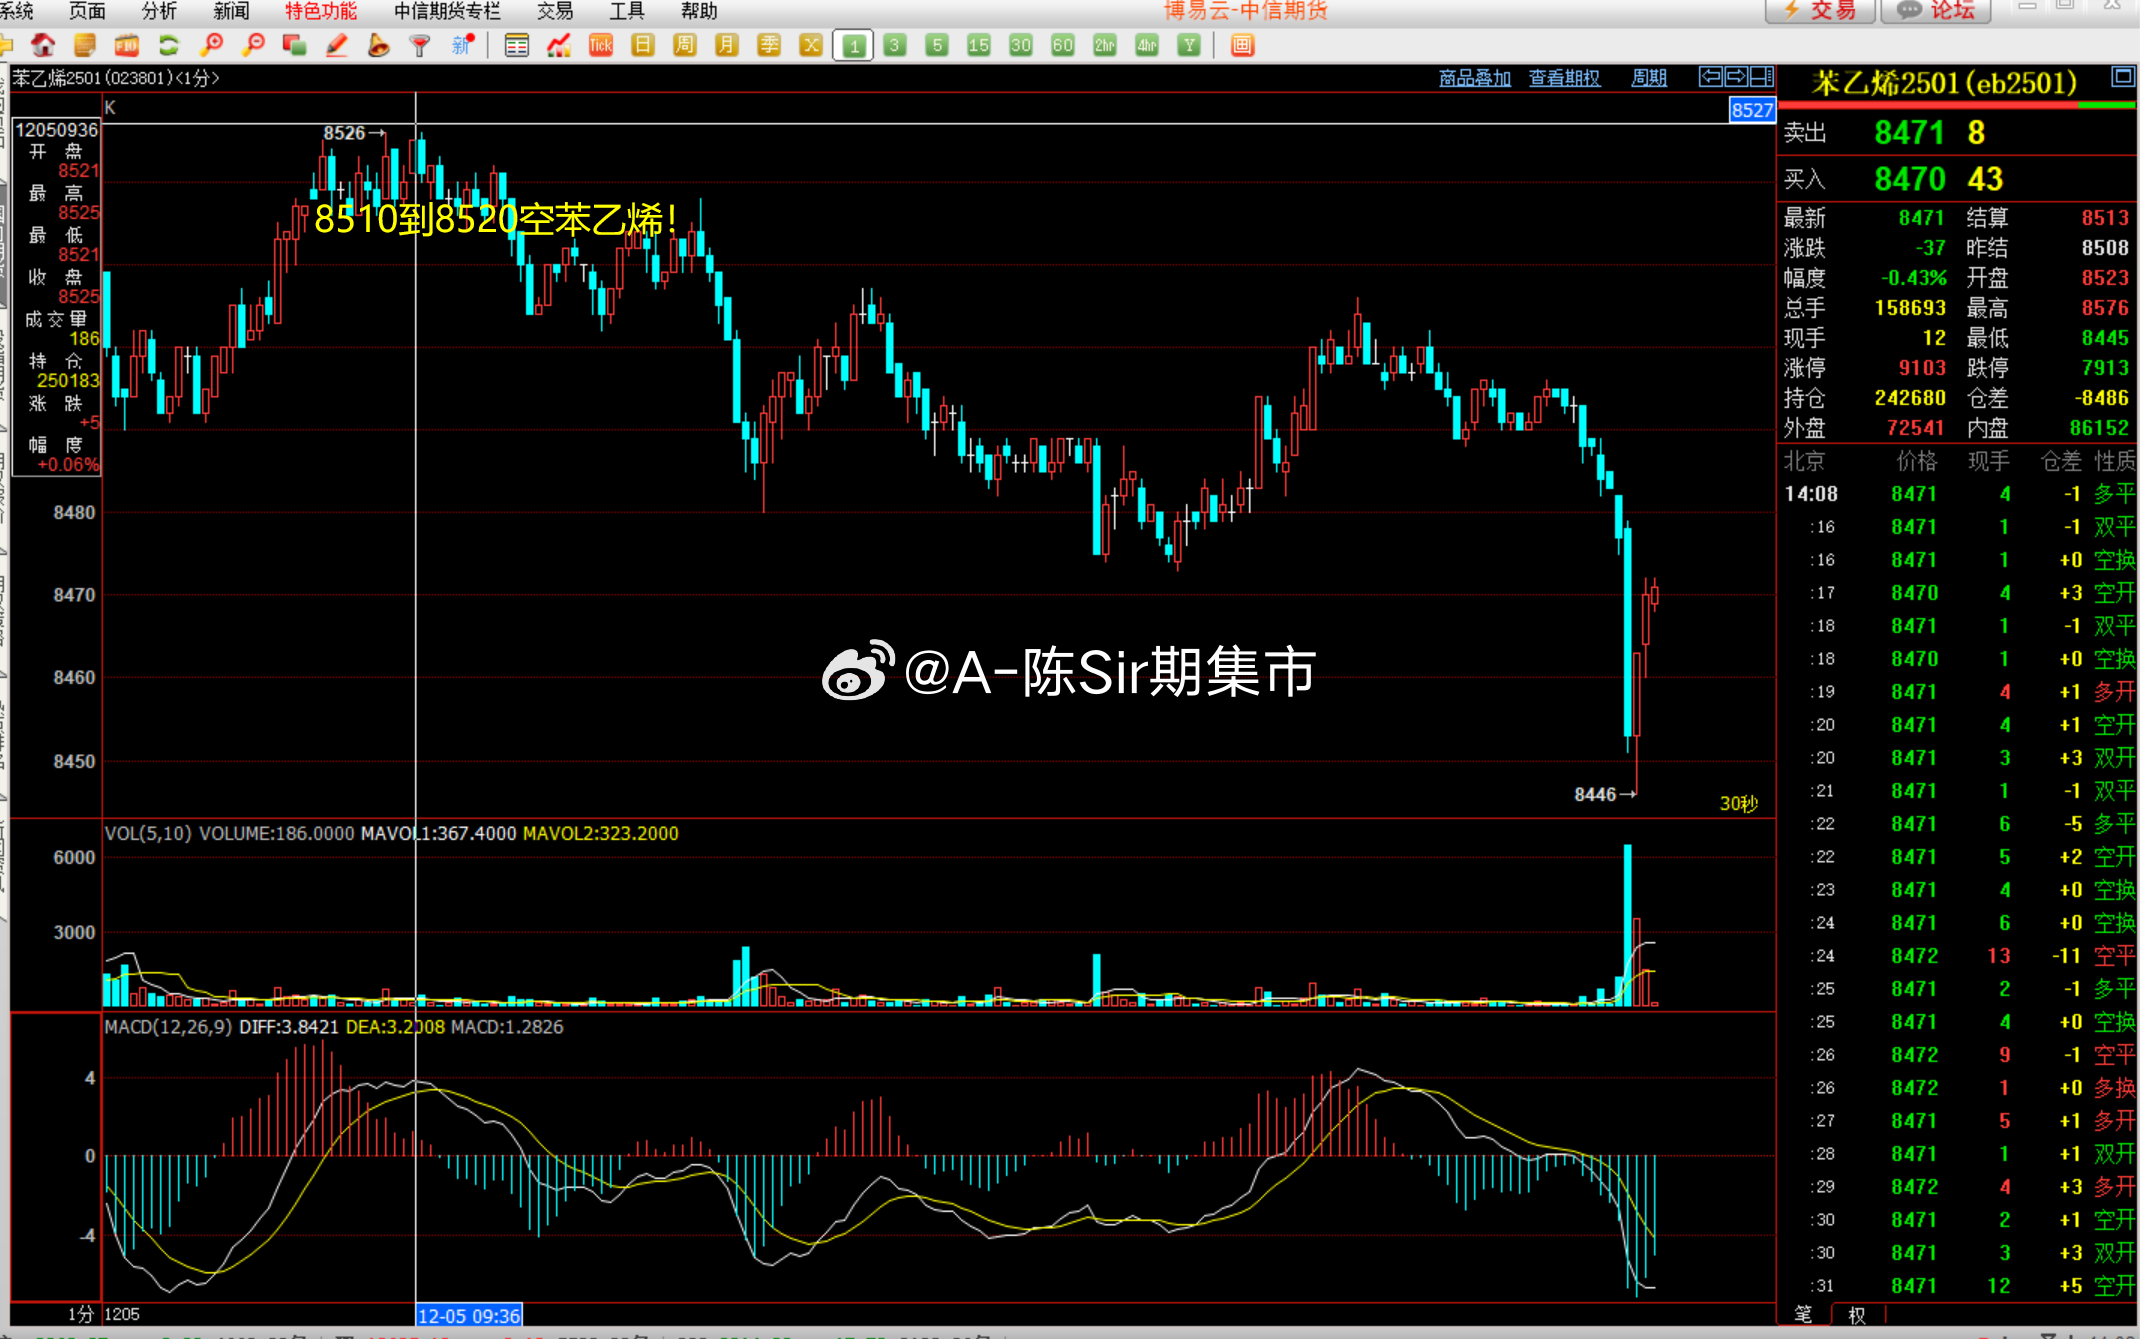Open the orange notepad icon in toolbar
This screenshot has width=2140, height=1339.
point(85,45)
